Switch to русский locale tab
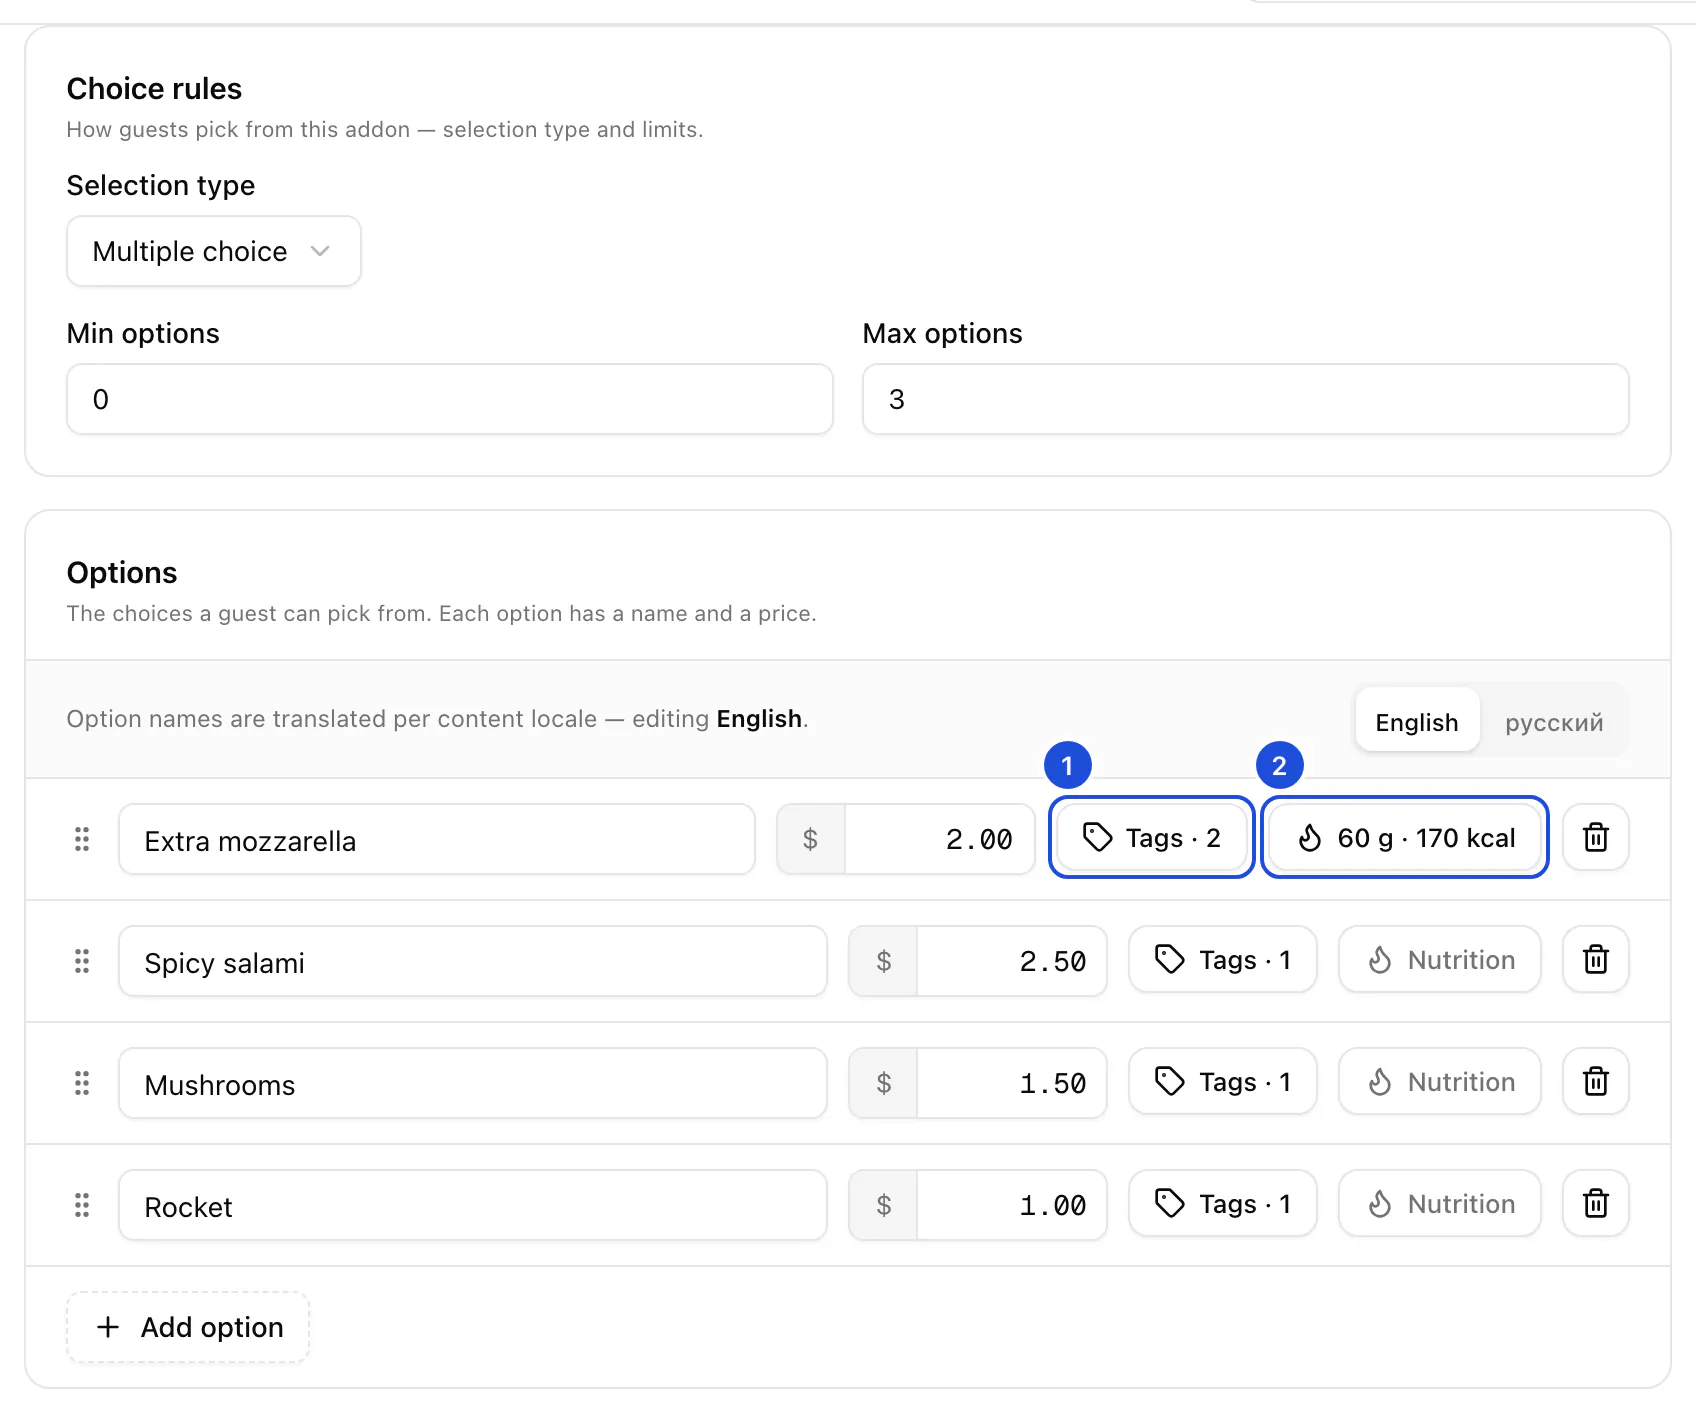The image size is (1696, 1412). (x=1554, y=721)
